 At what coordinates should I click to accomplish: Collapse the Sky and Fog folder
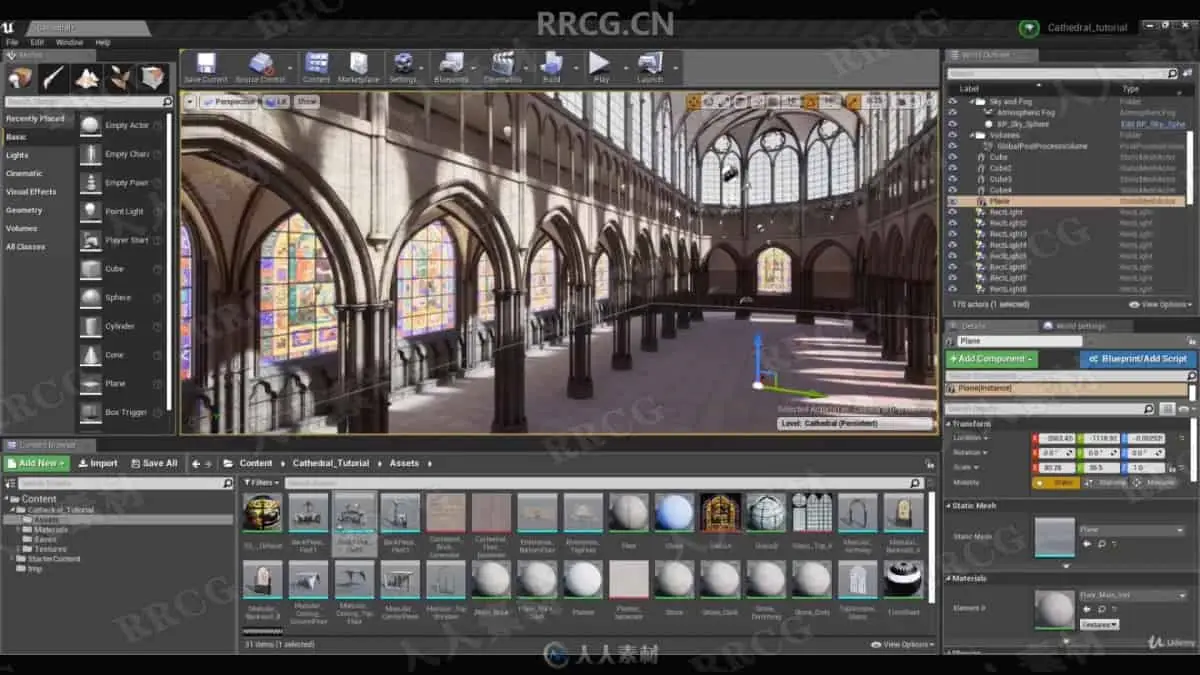(973, 101)
